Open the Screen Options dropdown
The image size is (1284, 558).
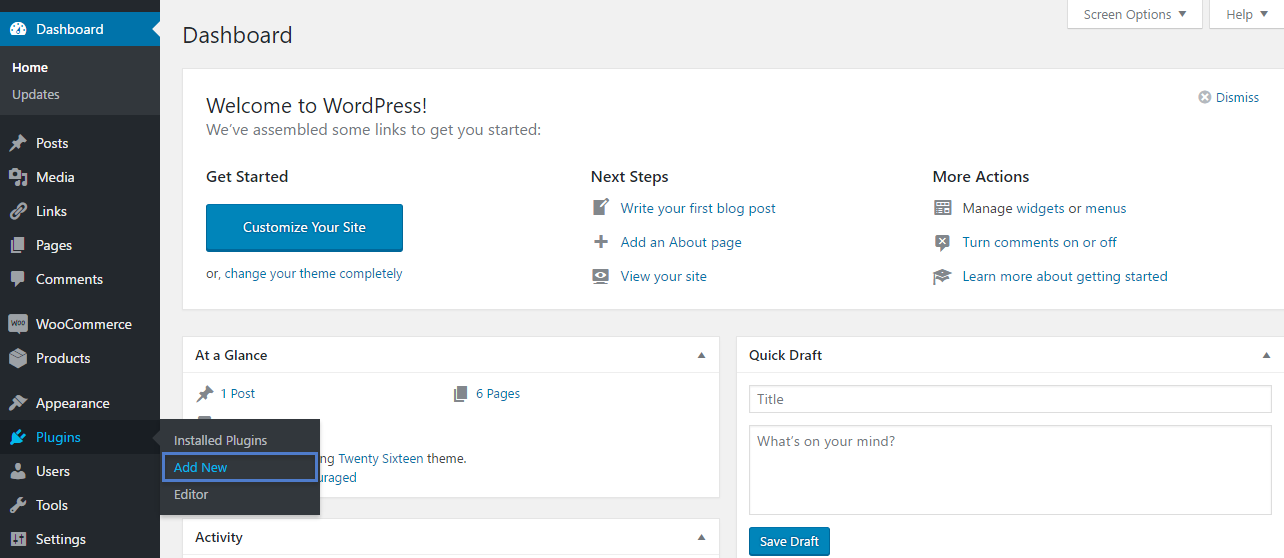tap(1135, 14)
